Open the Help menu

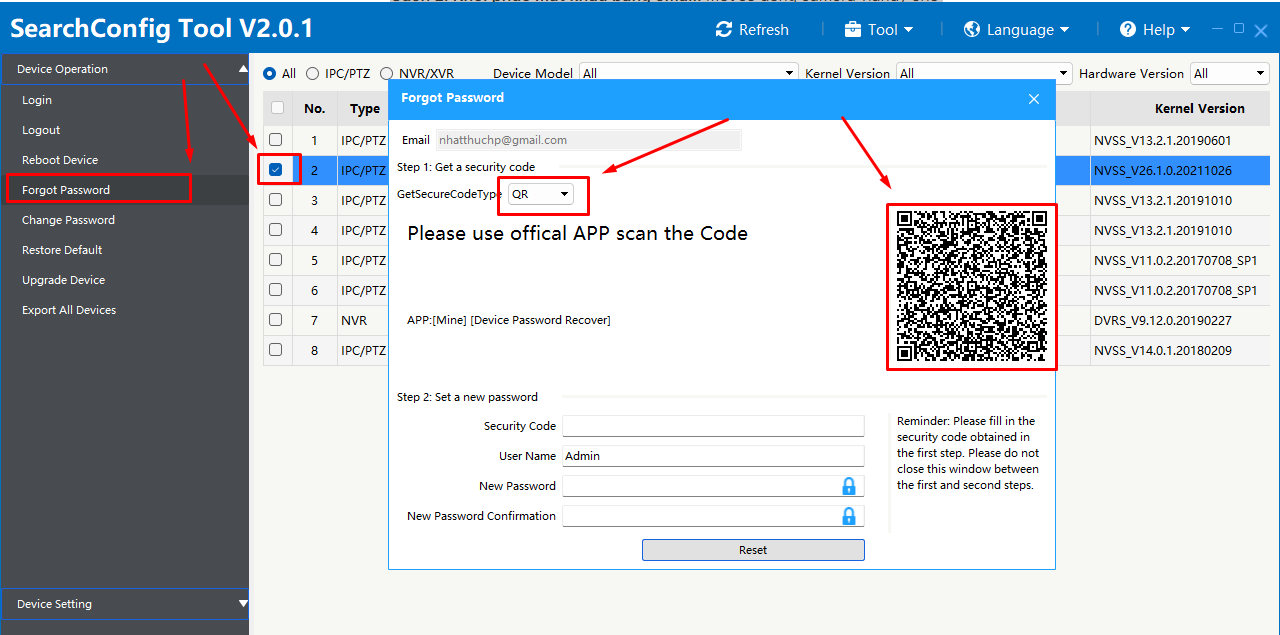(x=1155, y=30)
